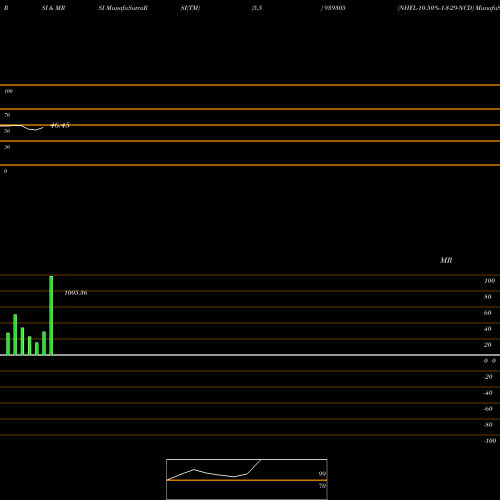Click MR axis label 60

click(x=488, y=313)
